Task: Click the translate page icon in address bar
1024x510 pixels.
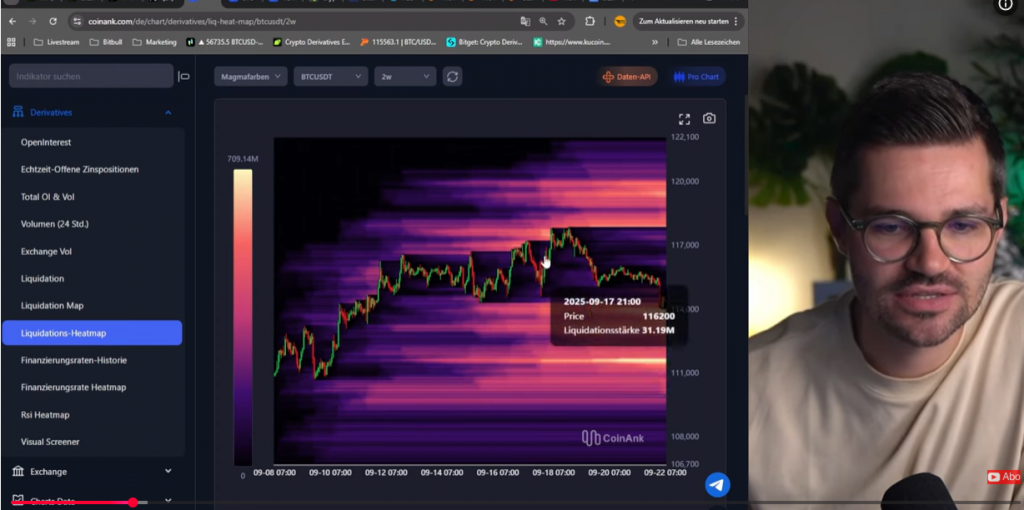Action: 525,21
